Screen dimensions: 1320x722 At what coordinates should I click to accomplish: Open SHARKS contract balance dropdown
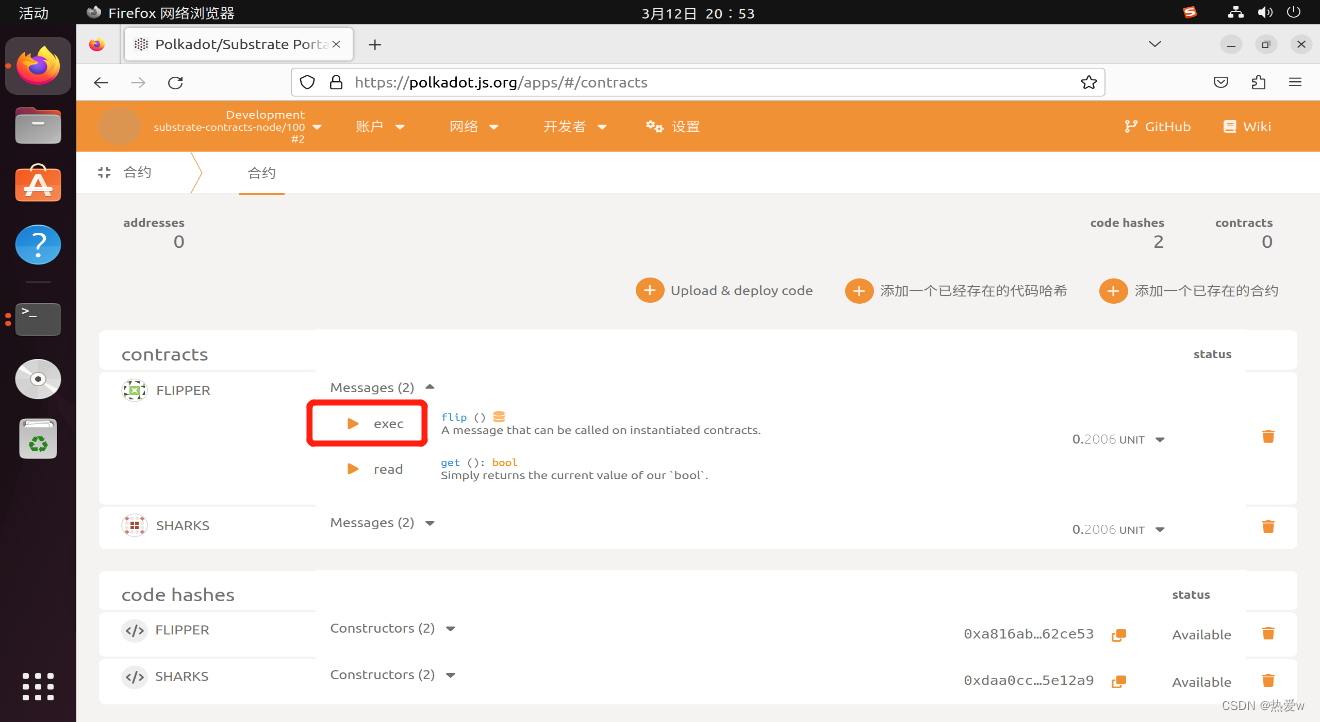(x=1160, y=530)
